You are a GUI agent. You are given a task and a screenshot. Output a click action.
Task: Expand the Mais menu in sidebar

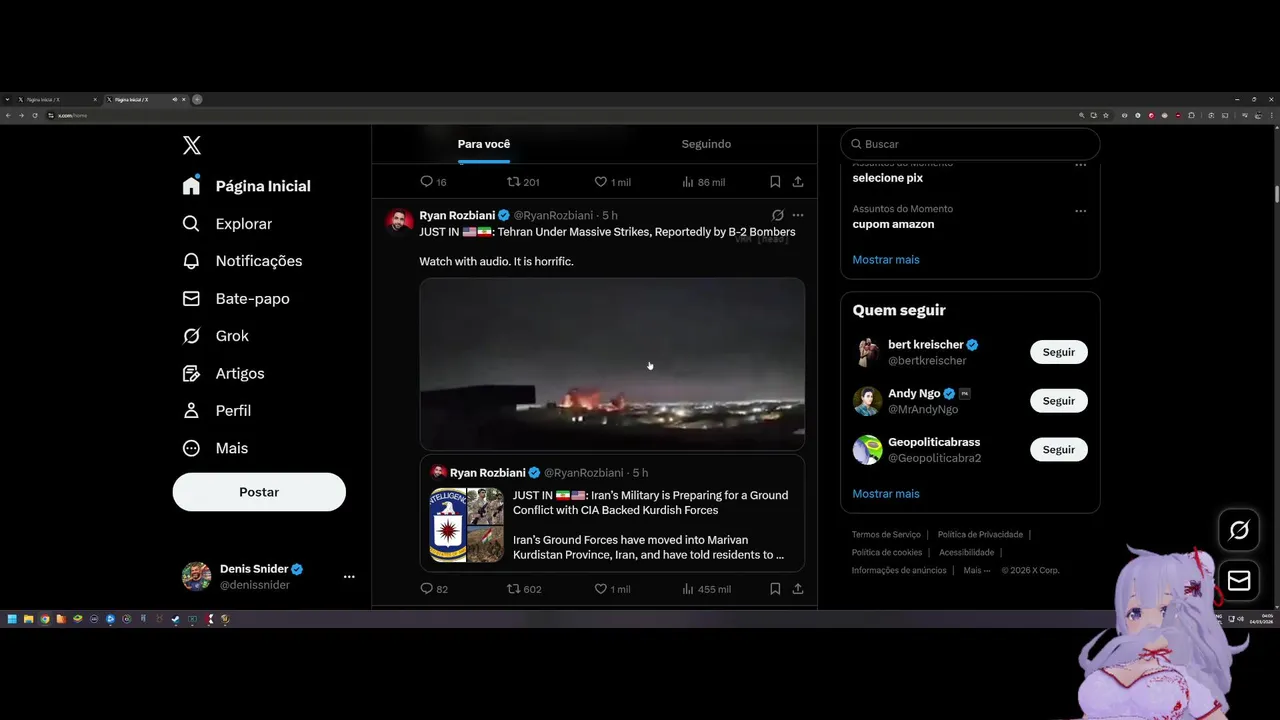click(x=215, y=448)
